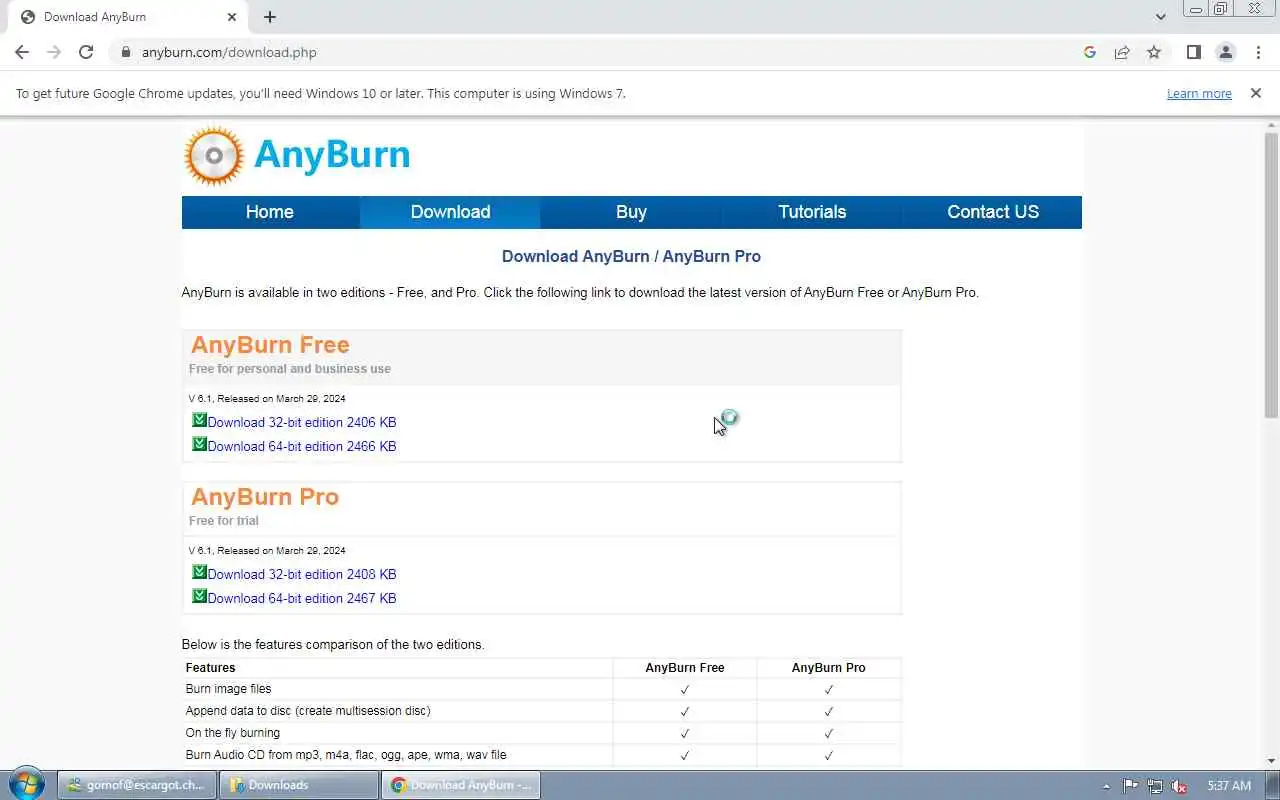Close the Download AnyBurn tab
Image resolution: width=1280 pixels, height=800 pixels.
point(232,17)
